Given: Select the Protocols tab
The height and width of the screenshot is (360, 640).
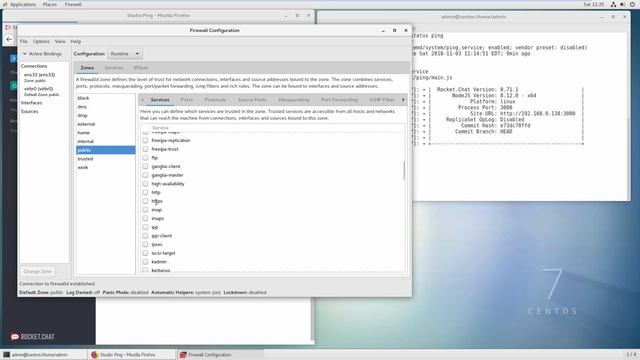Looking at the screenshot, I should click(215, 100).
